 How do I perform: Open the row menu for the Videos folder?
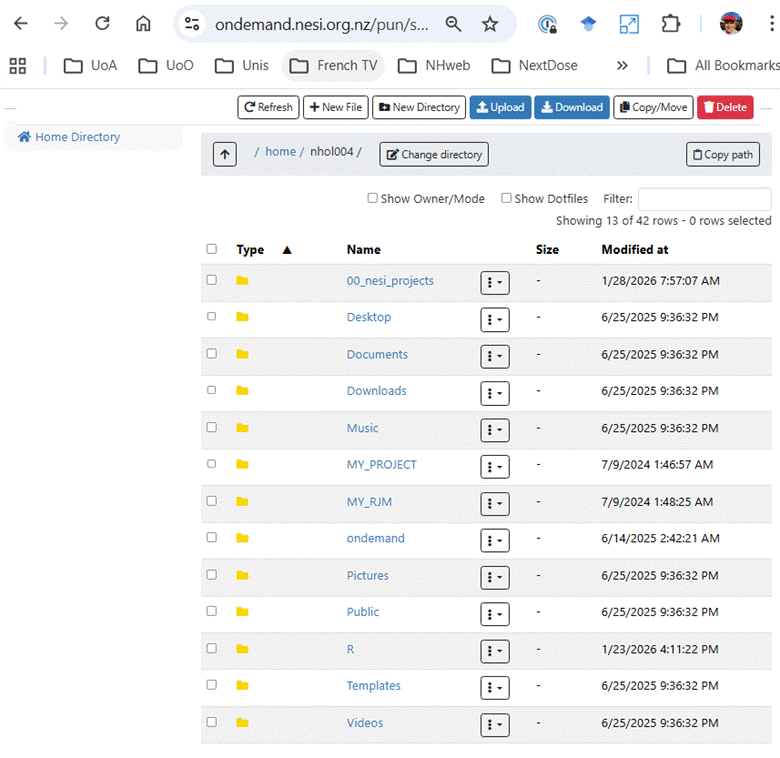click(494, 725)
